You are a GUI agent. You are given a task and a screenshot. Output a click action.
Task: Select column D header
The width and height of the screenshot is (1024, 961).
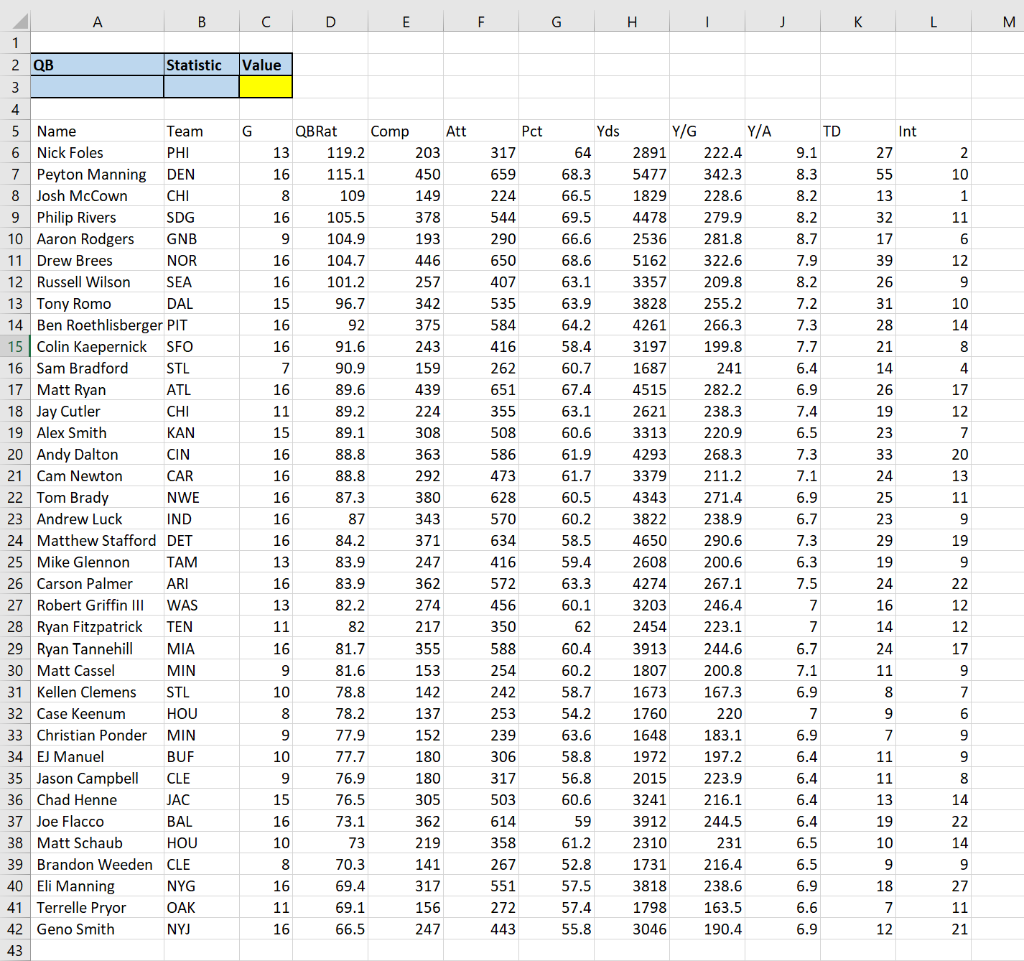coord(330,22)
